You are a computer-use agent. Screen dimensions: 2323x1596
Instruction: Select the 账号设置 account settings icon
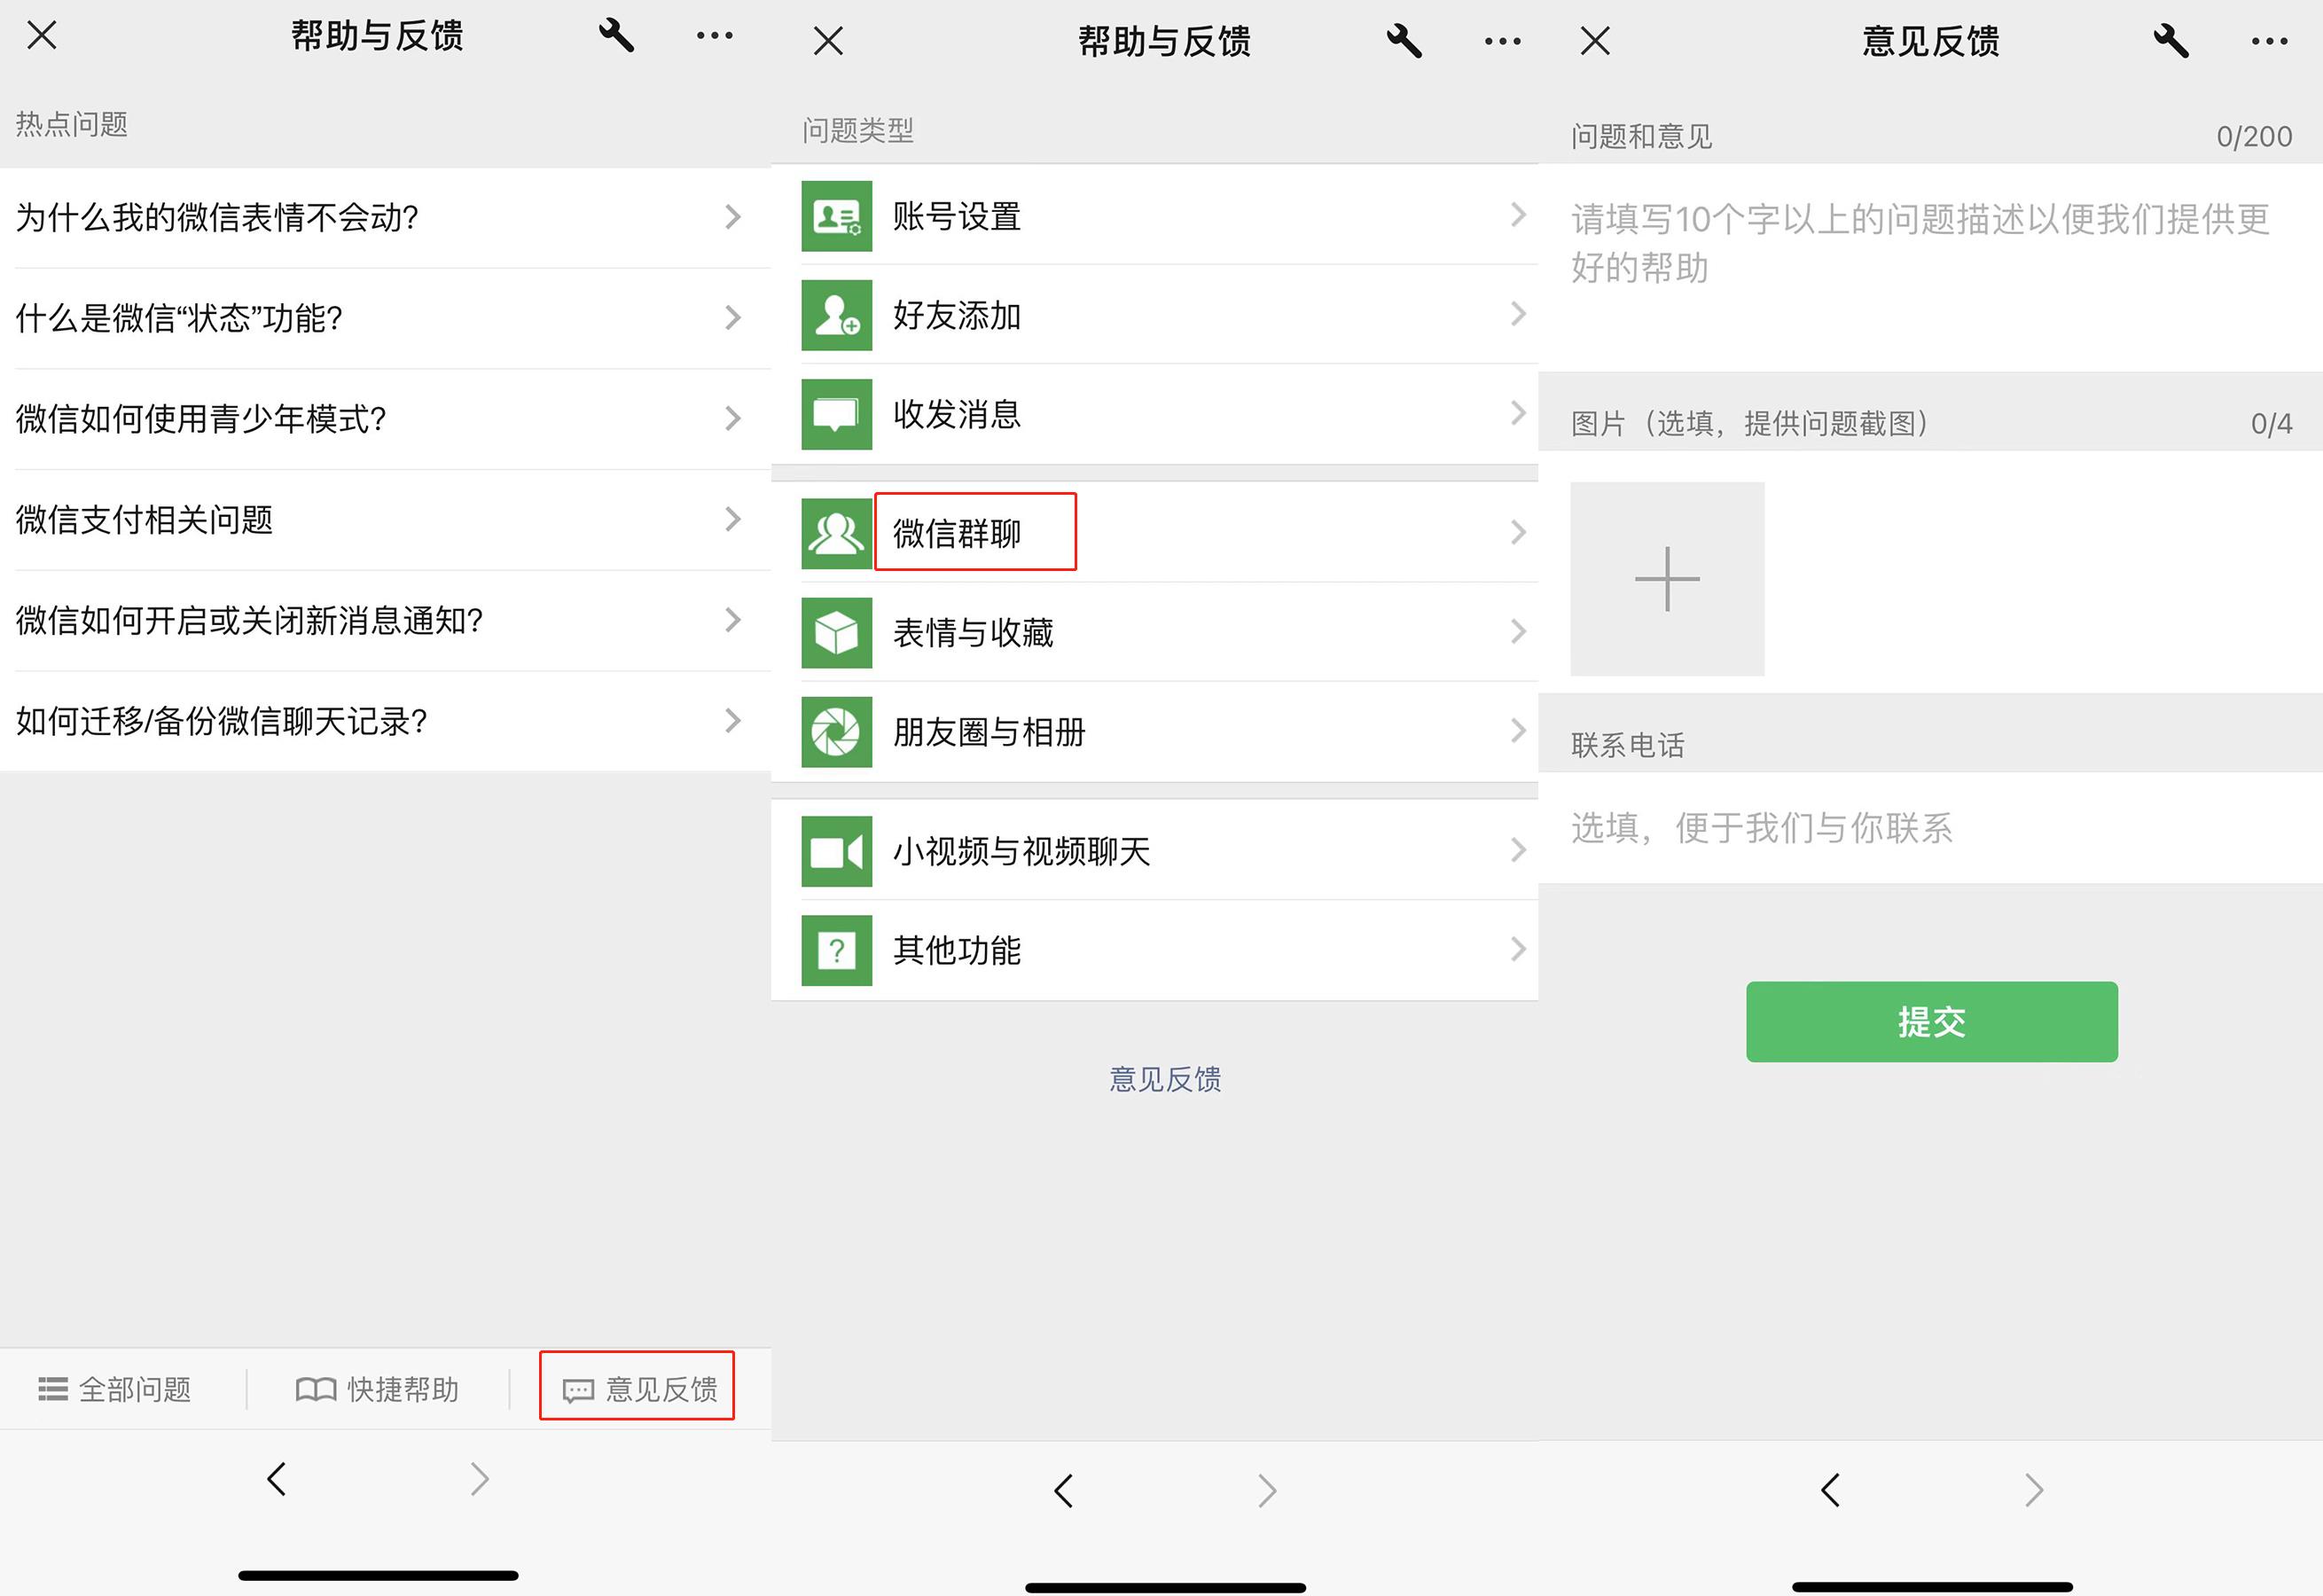coord(838,216)
